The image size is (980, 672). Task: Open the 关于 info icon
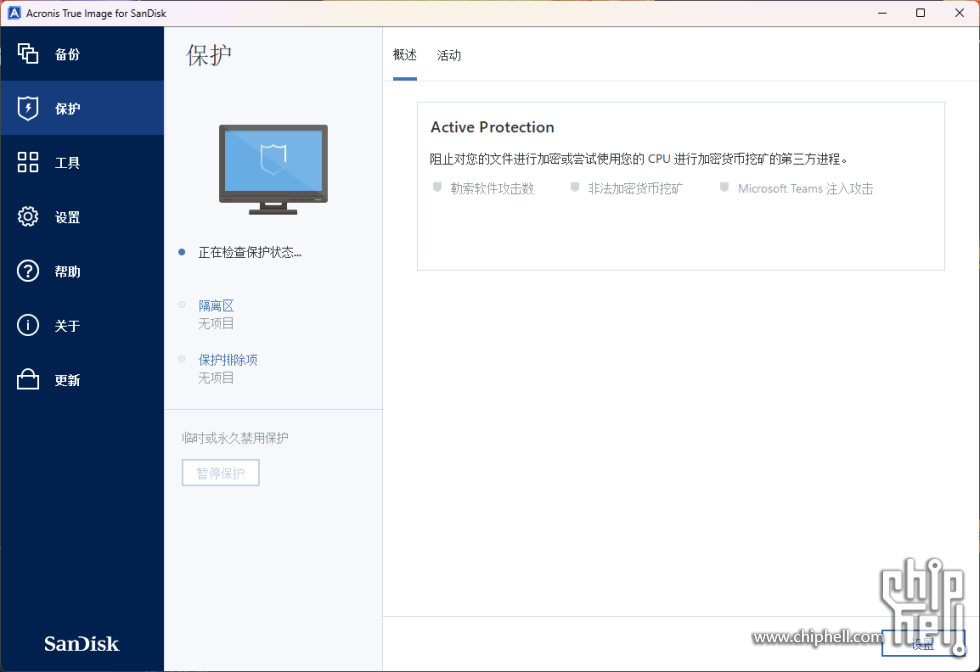pos(28,325)
